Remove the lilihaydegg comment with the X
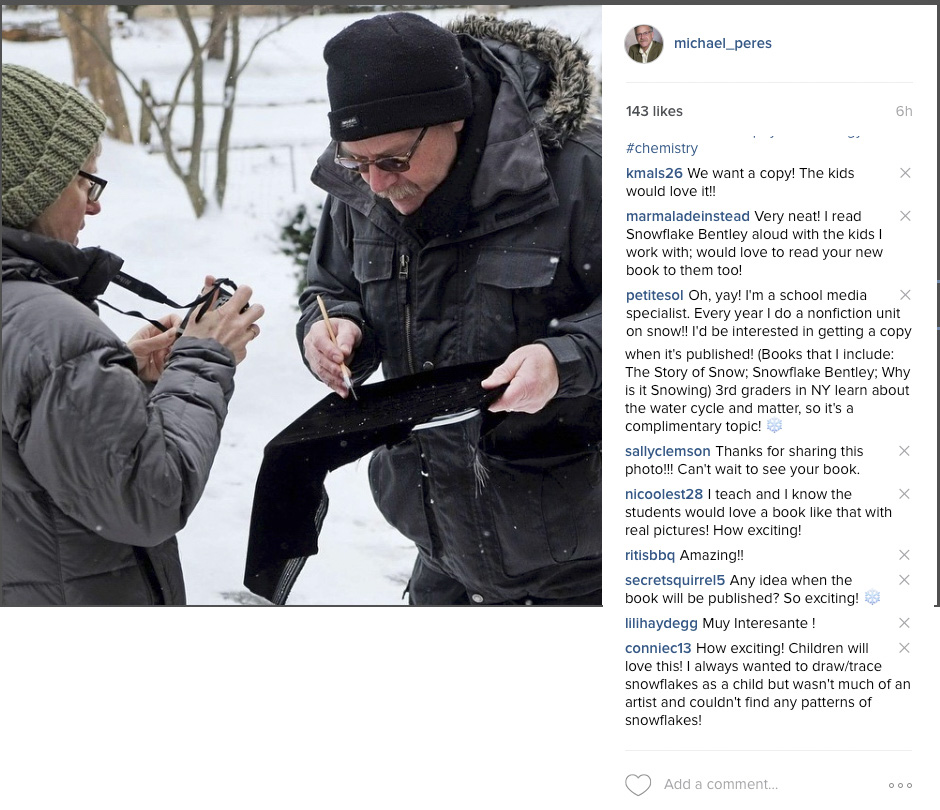940x810 pixels. click(905, 623)
